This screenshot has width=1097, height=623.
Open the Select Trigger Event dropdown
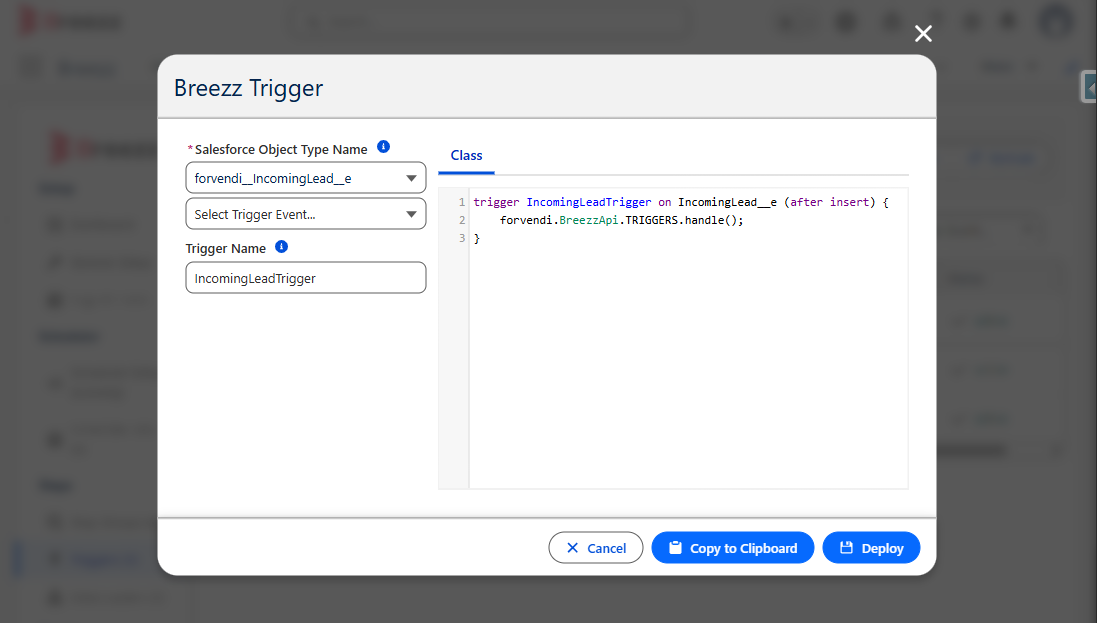(306, 214)
